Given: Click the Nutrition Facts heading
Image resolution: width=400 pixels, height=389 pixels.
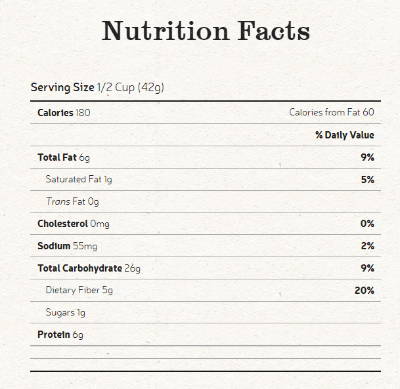Looking at the screenshot, I should pos(206,31).
